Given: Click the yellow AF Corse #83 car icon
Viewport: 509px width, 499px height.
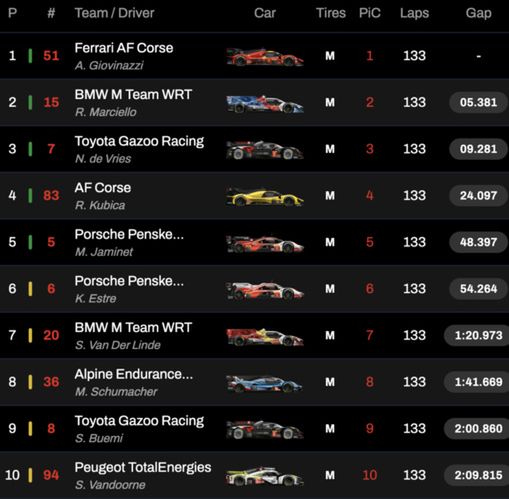Looking at the screenshot, I should pyautogui.click(x=265, y=196).
